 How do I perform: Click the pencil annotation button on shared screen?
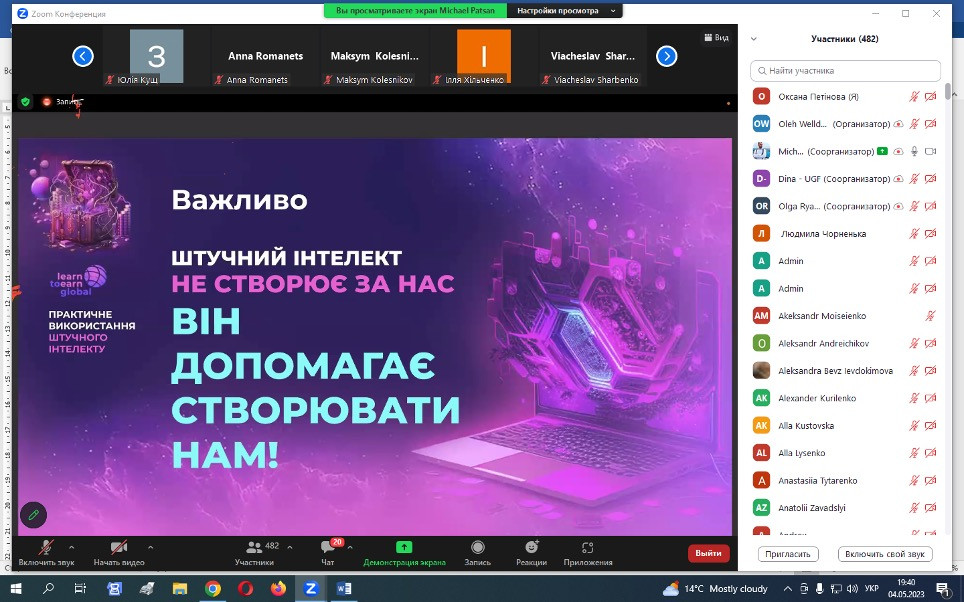tap(33, 515)
